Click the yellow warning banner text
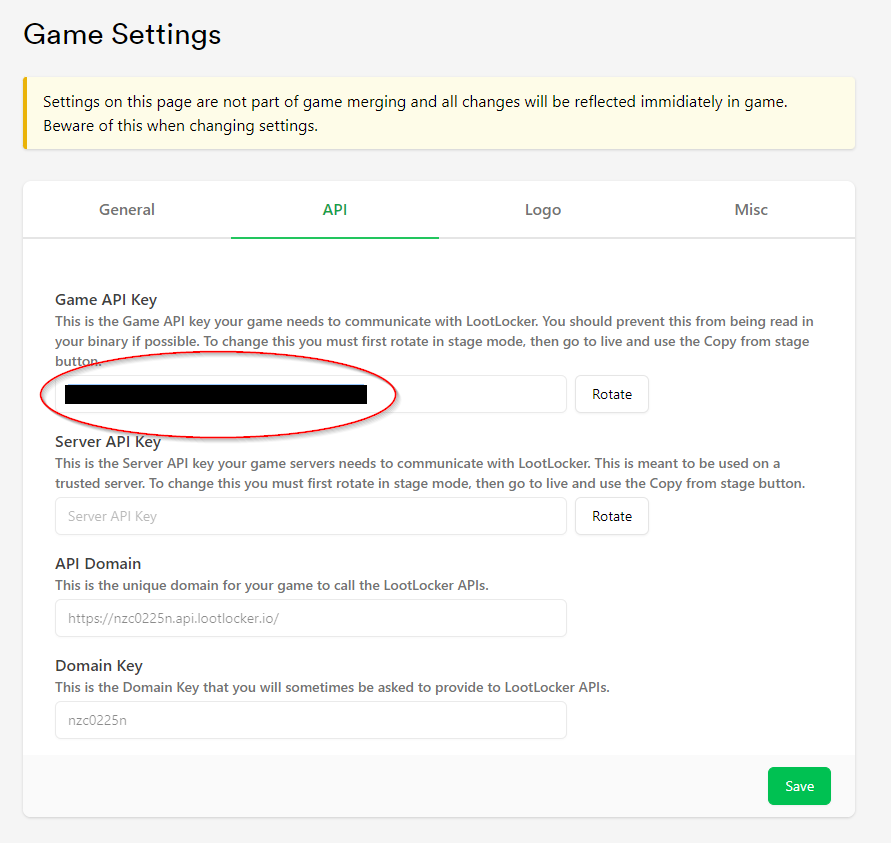The height and width of the screenshot is (843, 891). point(415,114)
